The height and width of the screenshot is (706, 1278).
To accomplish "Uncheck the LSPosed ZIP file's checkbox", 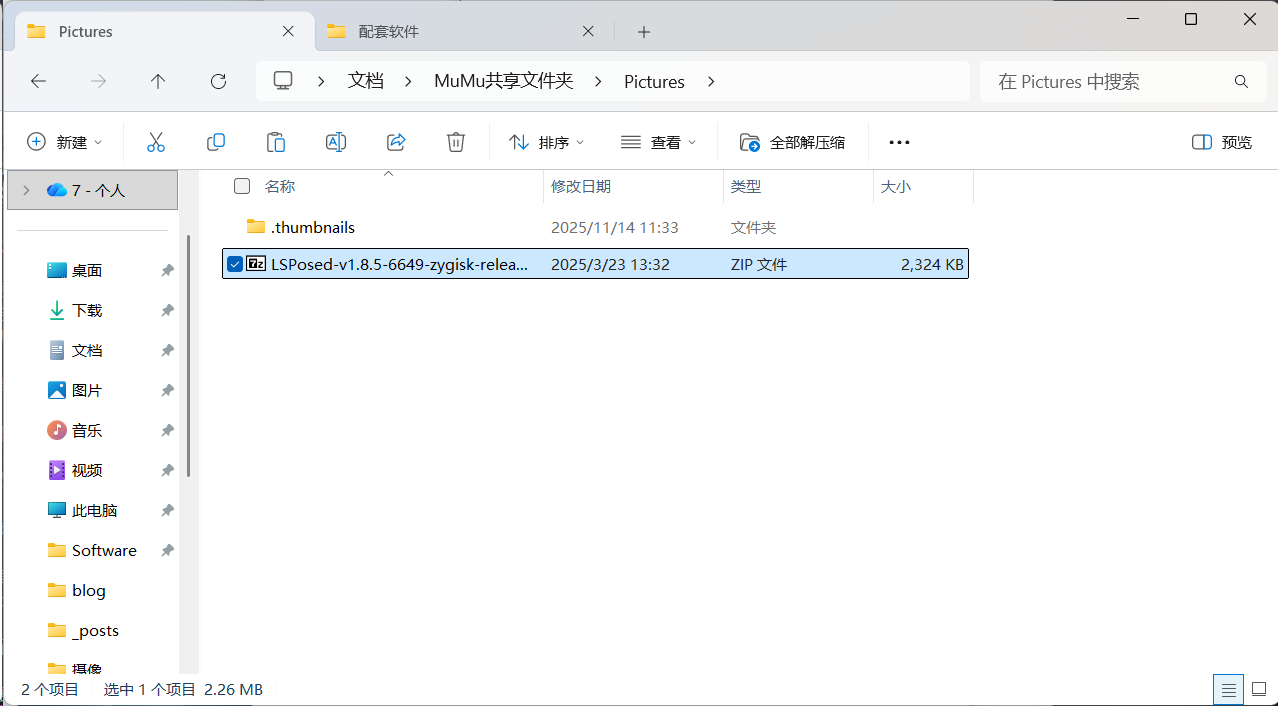I will (x=235, y=263).
